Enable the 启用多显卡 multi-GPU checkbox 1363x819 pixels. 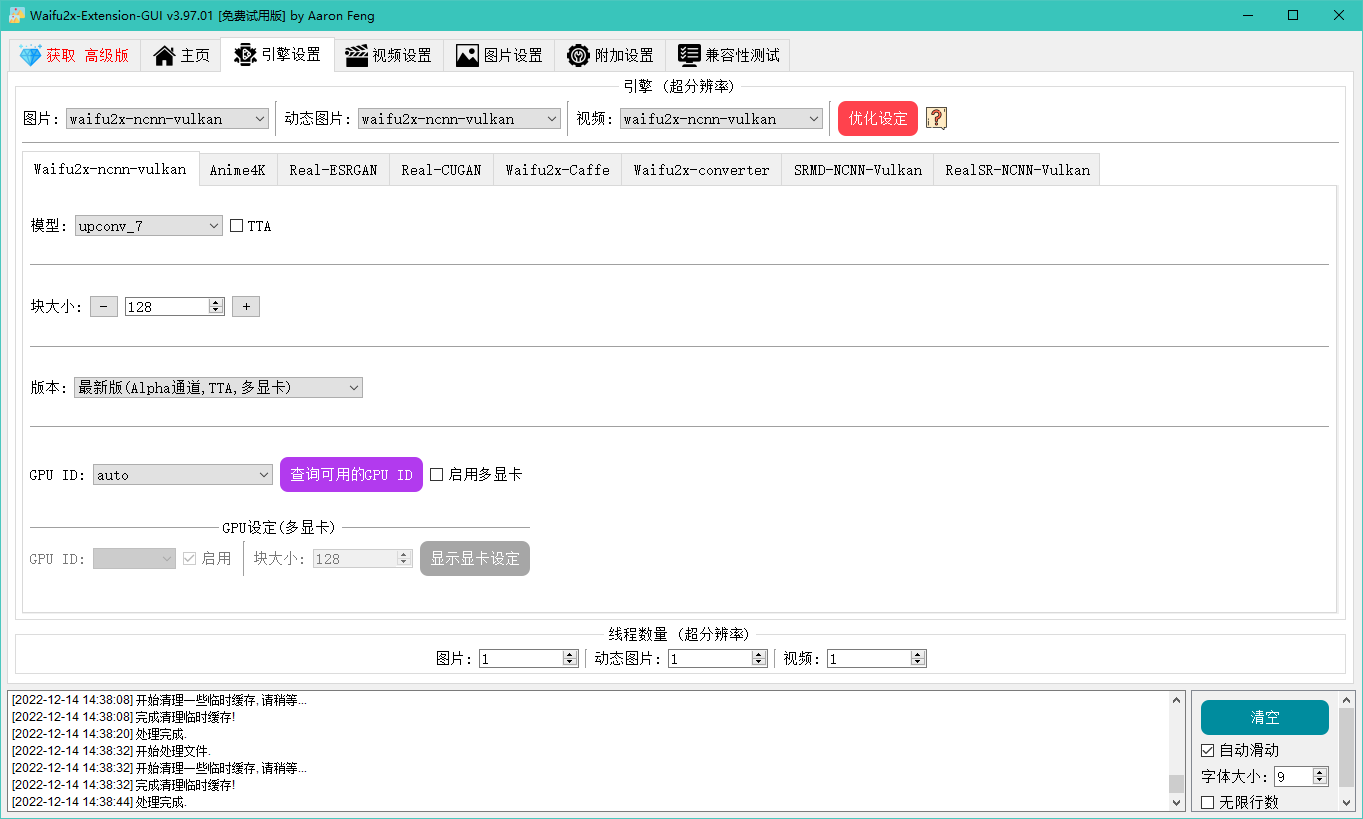(x=437, y=475)
